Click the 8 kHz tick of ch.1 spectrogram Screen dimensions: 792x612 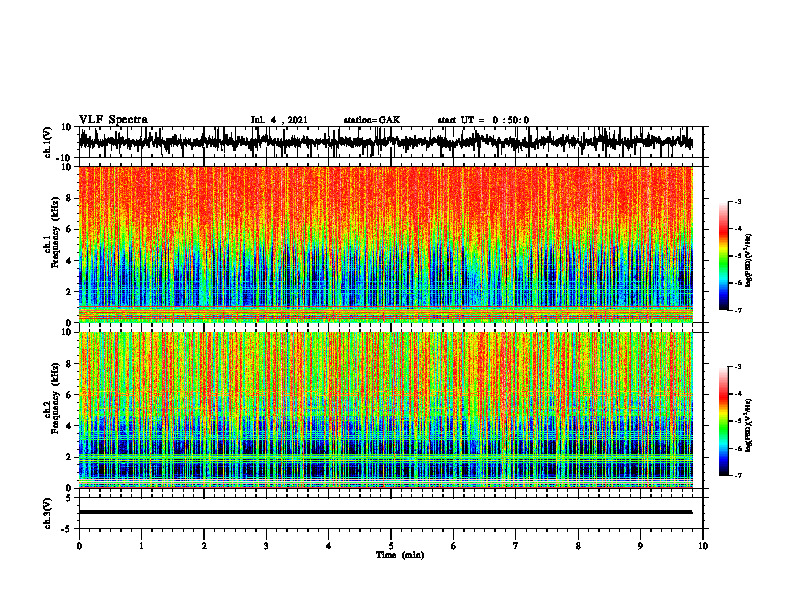tap(69, 198)
